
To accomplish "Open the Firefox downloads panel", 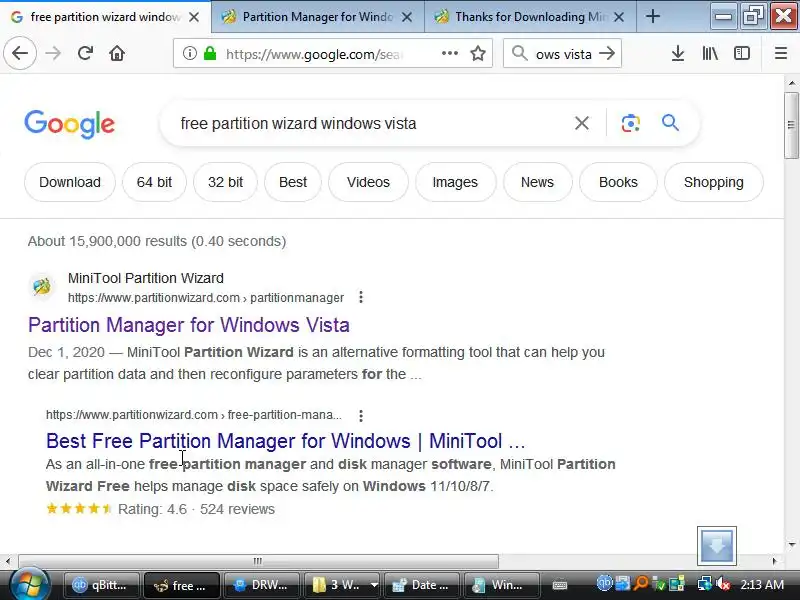I will [678, 53].
